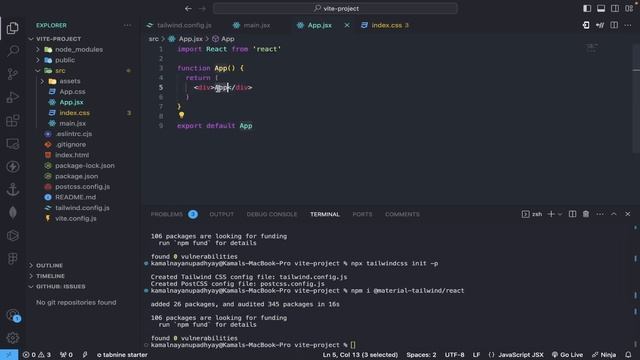Screen dimensions: 640x360
Task: Open the Source Control view
Action: click(13, 74)
